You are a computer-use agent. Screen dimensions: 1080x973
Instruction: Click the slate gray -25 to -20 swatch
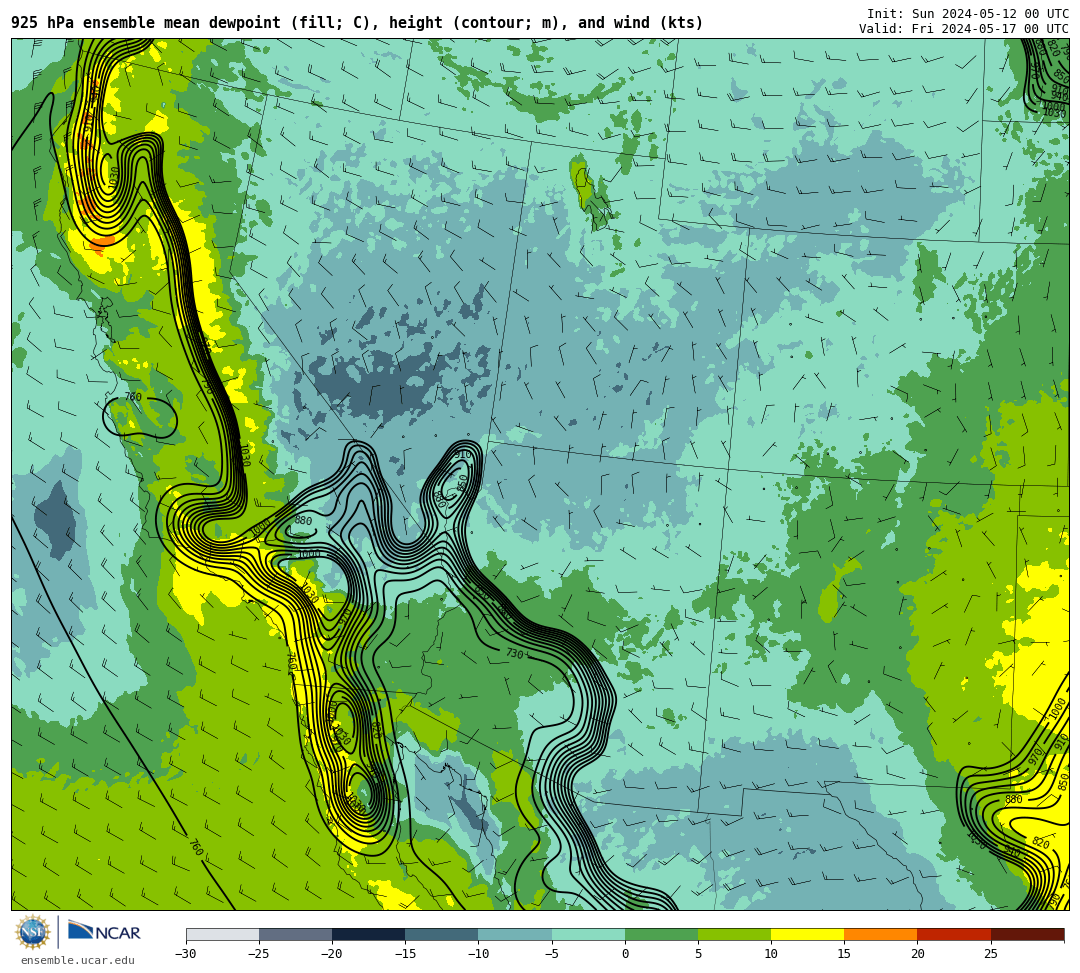[295, 934]
